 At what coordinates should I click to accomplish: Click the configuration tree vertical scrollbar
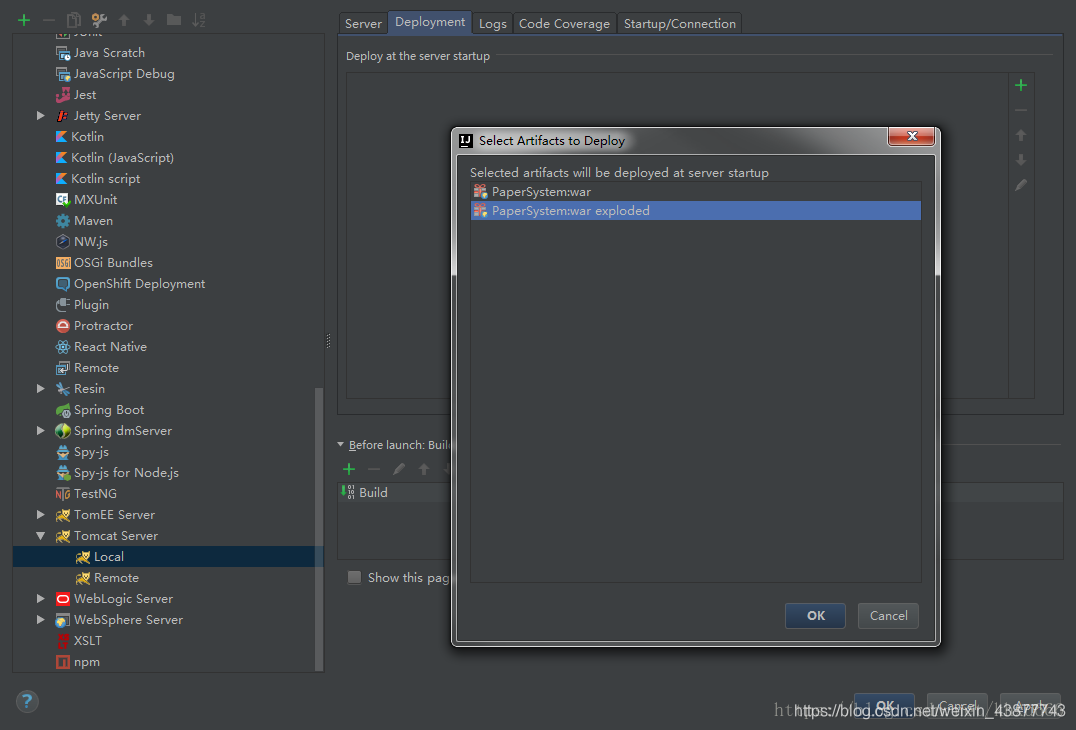click(x=318, y=529)
